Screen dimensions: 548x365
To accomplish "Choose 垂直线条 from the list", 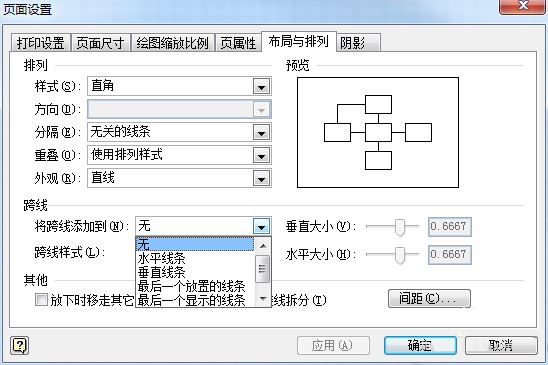I will [195, 272].
